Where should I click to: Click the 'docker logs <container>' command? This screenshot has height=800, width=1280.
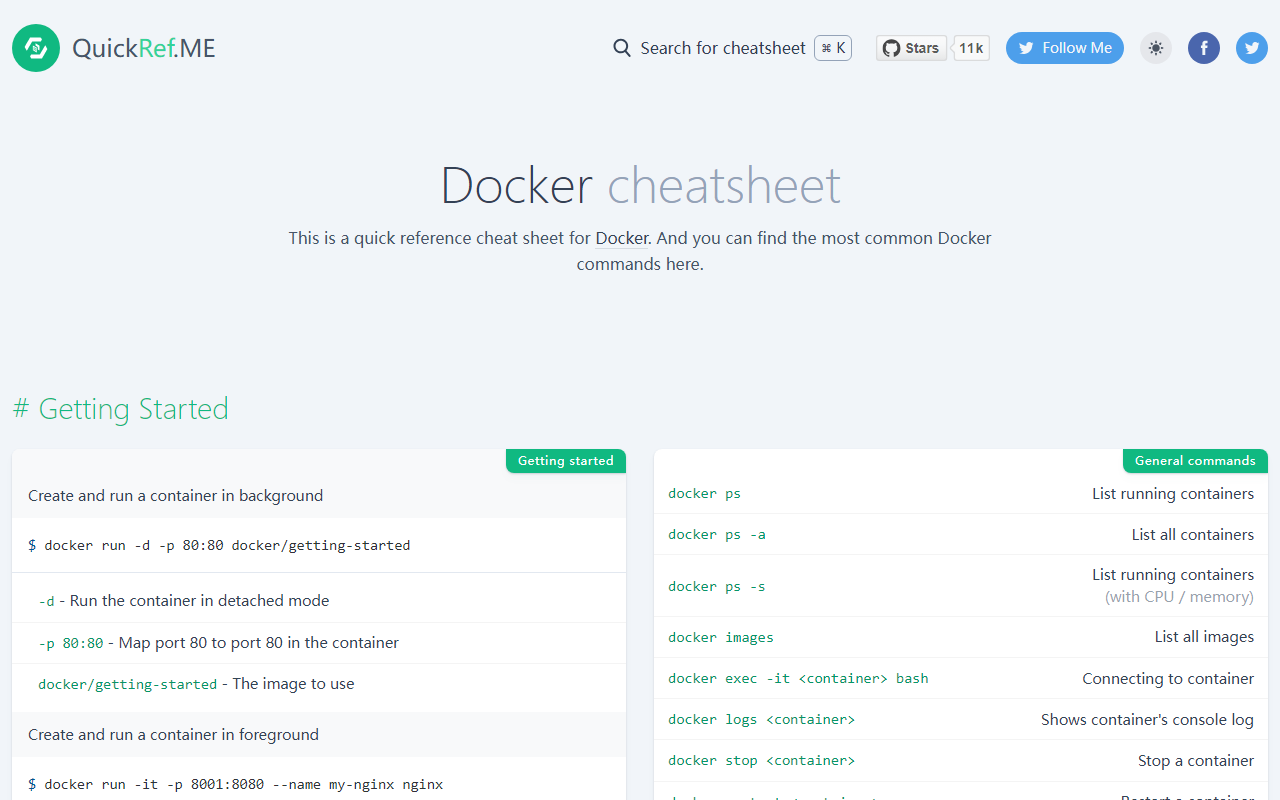coord(762,720)
